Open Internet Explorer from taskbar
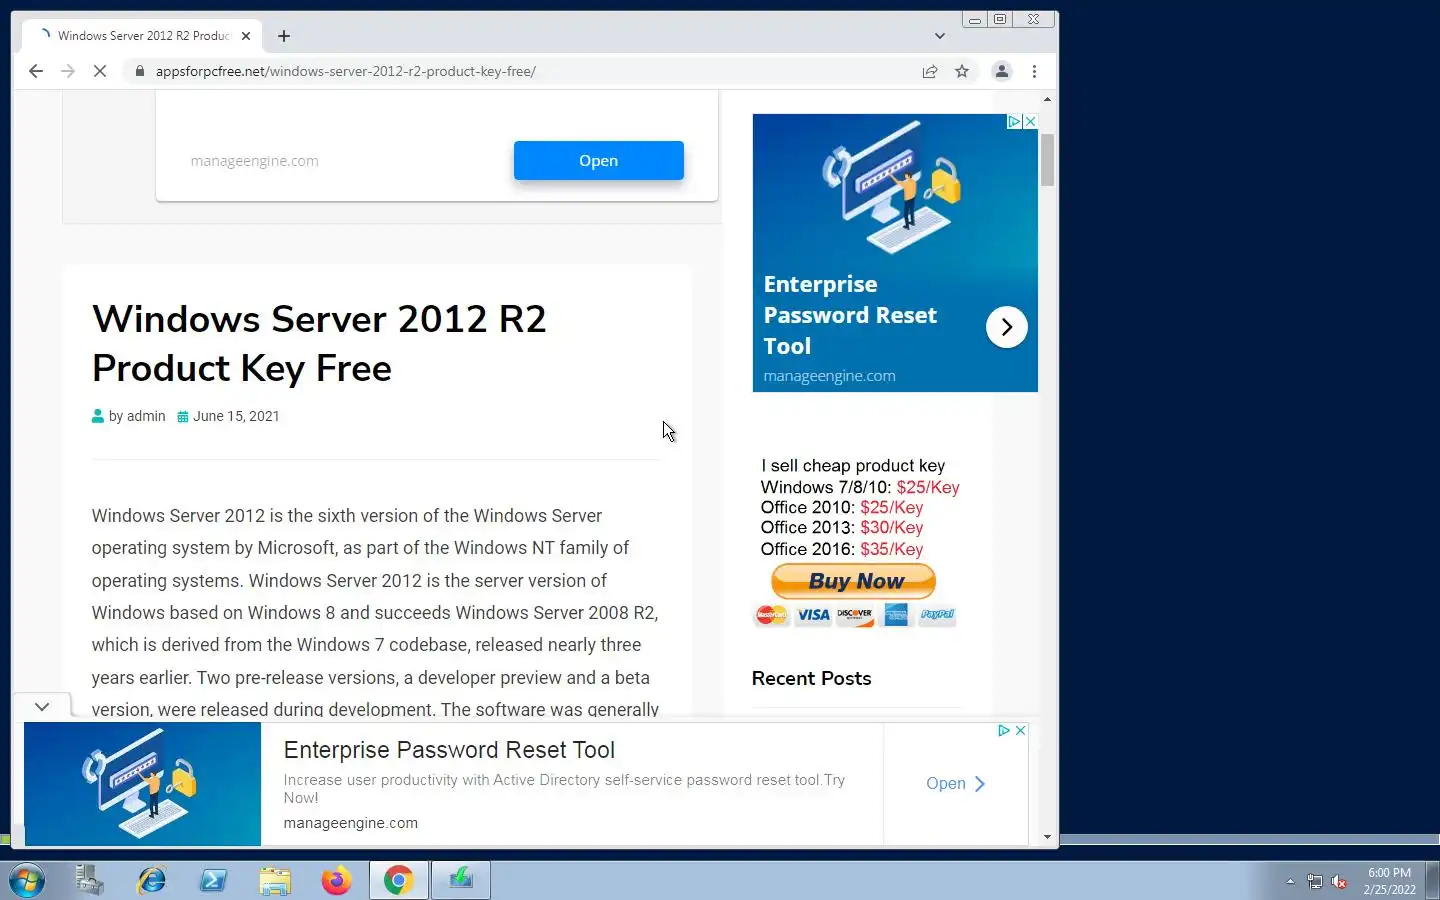 (152, 881)
